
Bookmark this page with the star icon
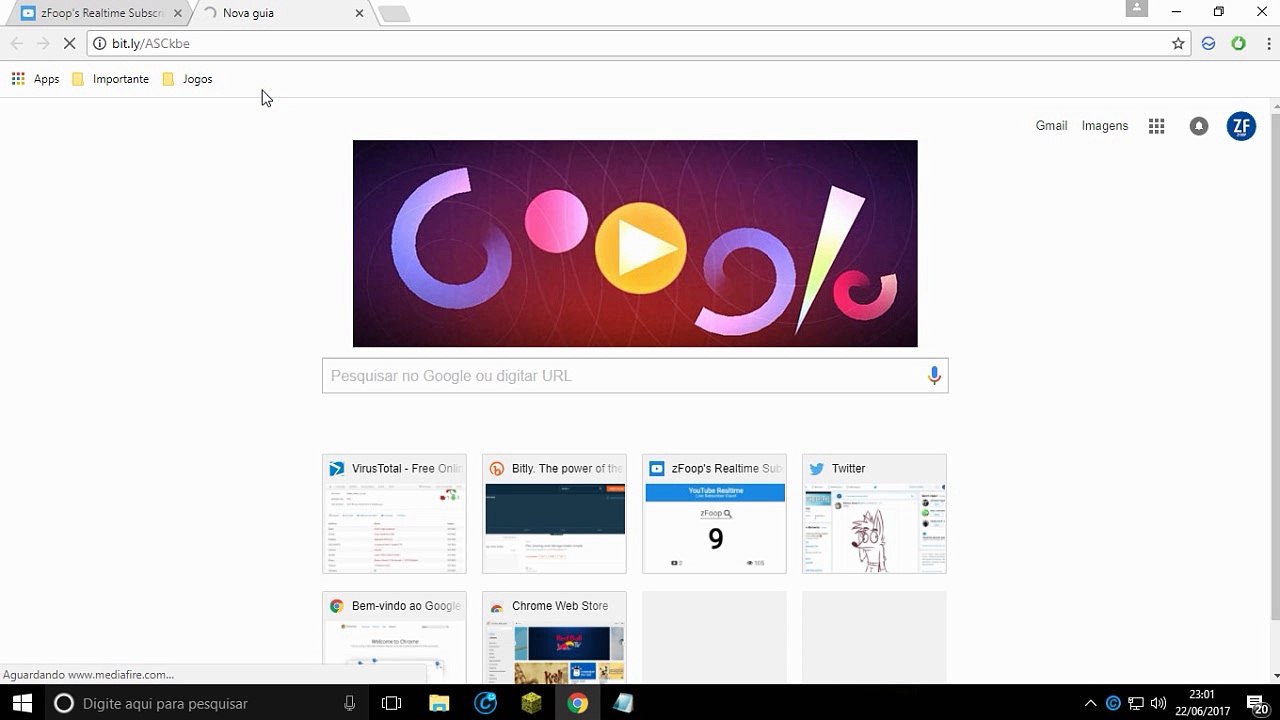1178,43
